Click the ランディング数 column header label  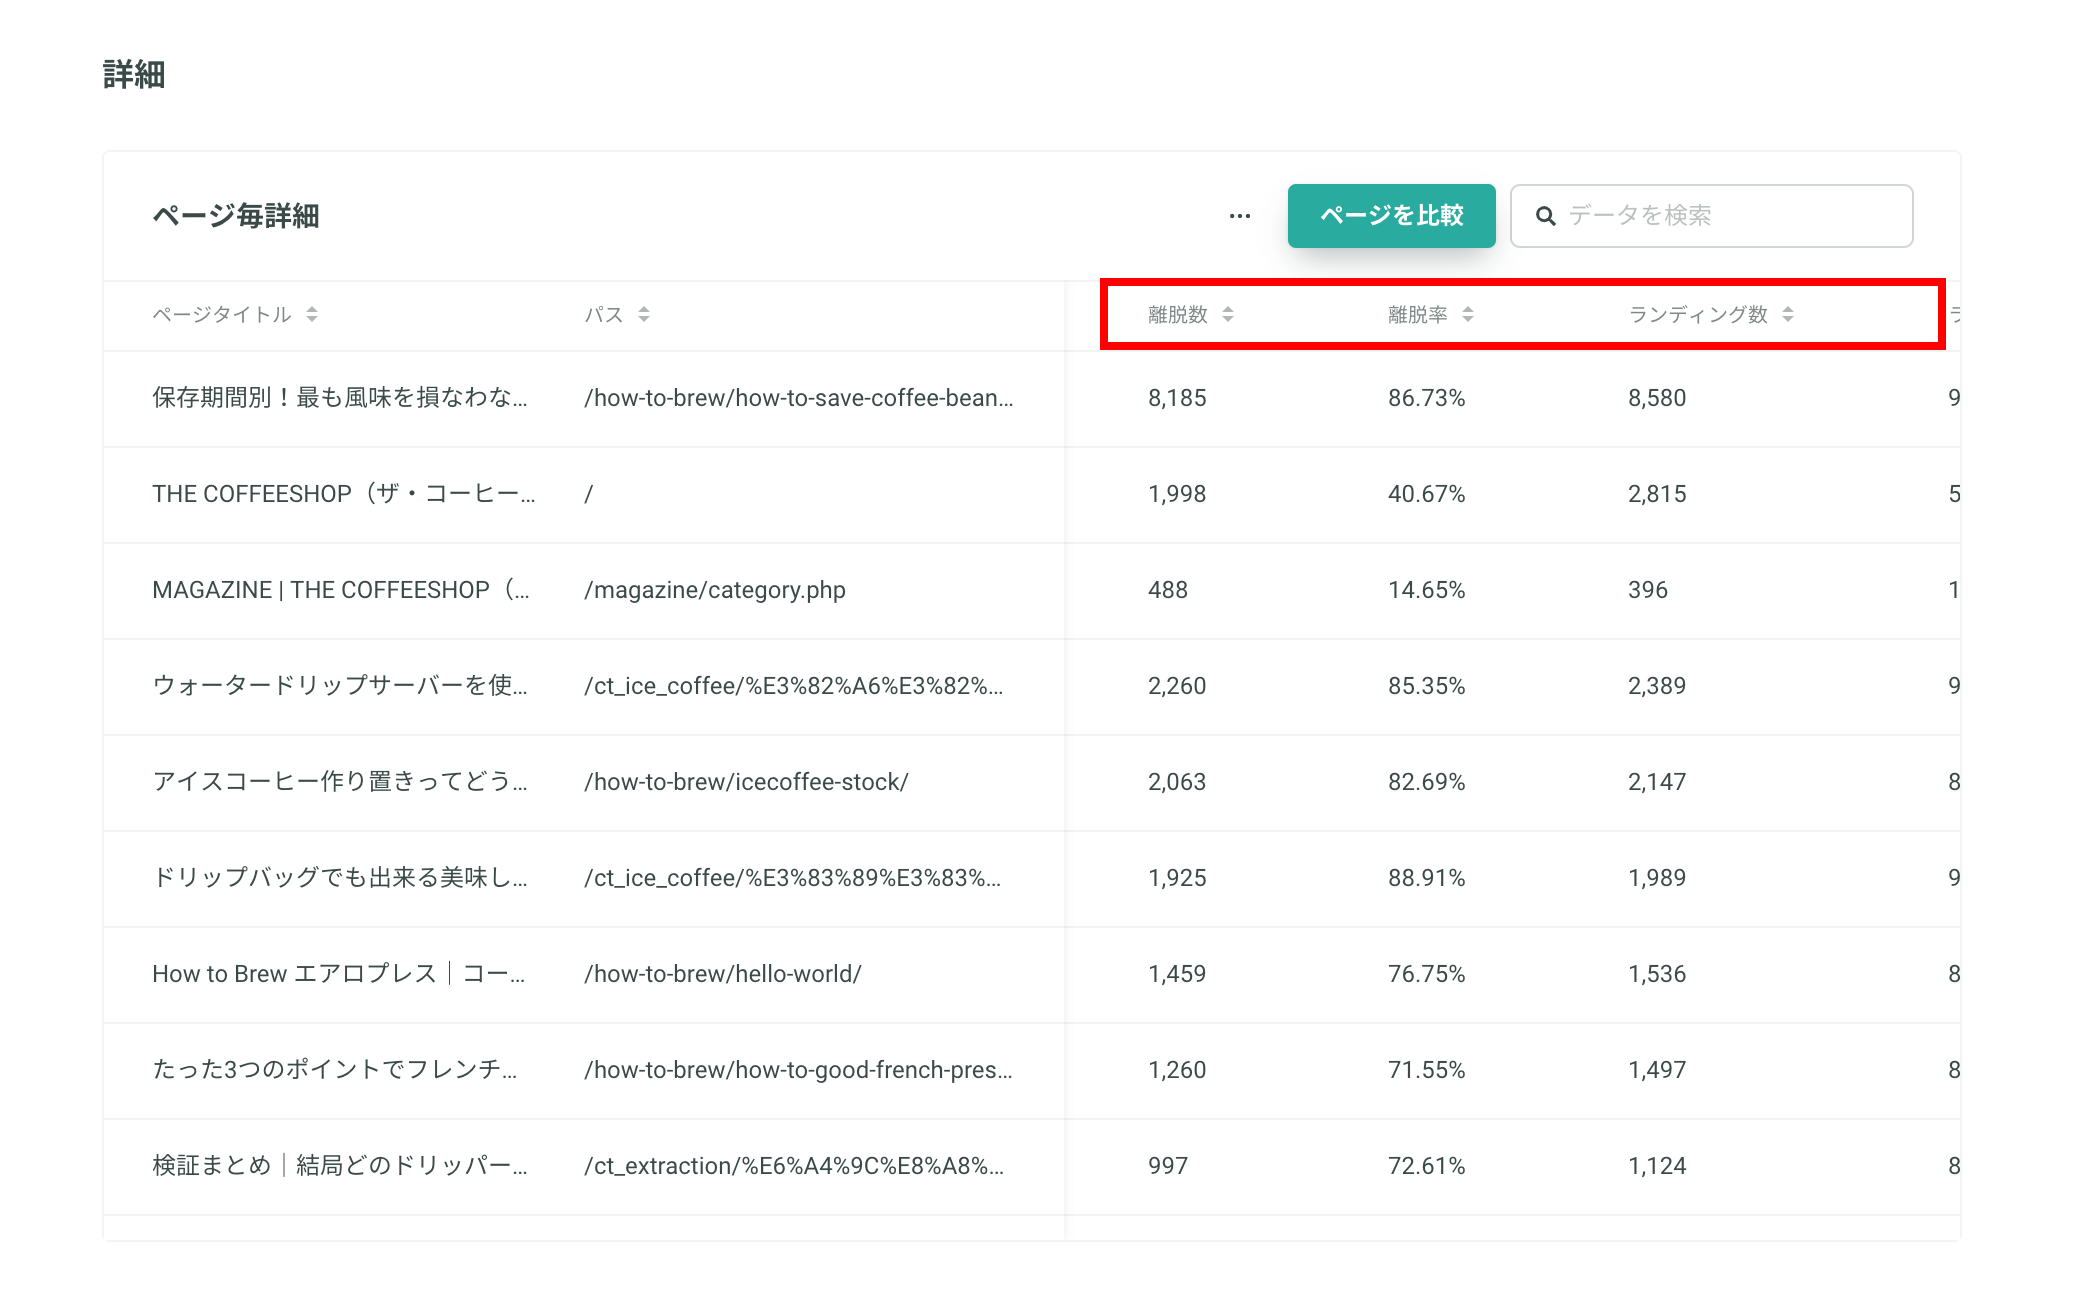[x=1698, y=315]
